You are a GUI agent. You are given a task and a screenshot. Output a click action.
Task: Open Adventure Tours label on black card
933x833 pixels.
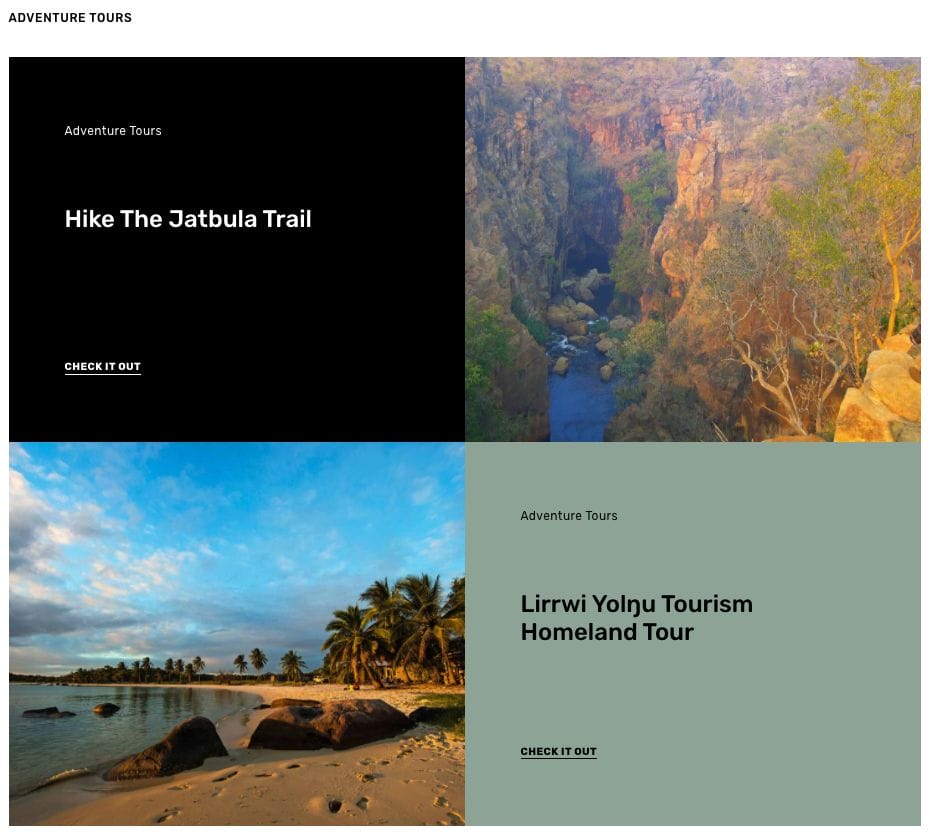point(113,131)
